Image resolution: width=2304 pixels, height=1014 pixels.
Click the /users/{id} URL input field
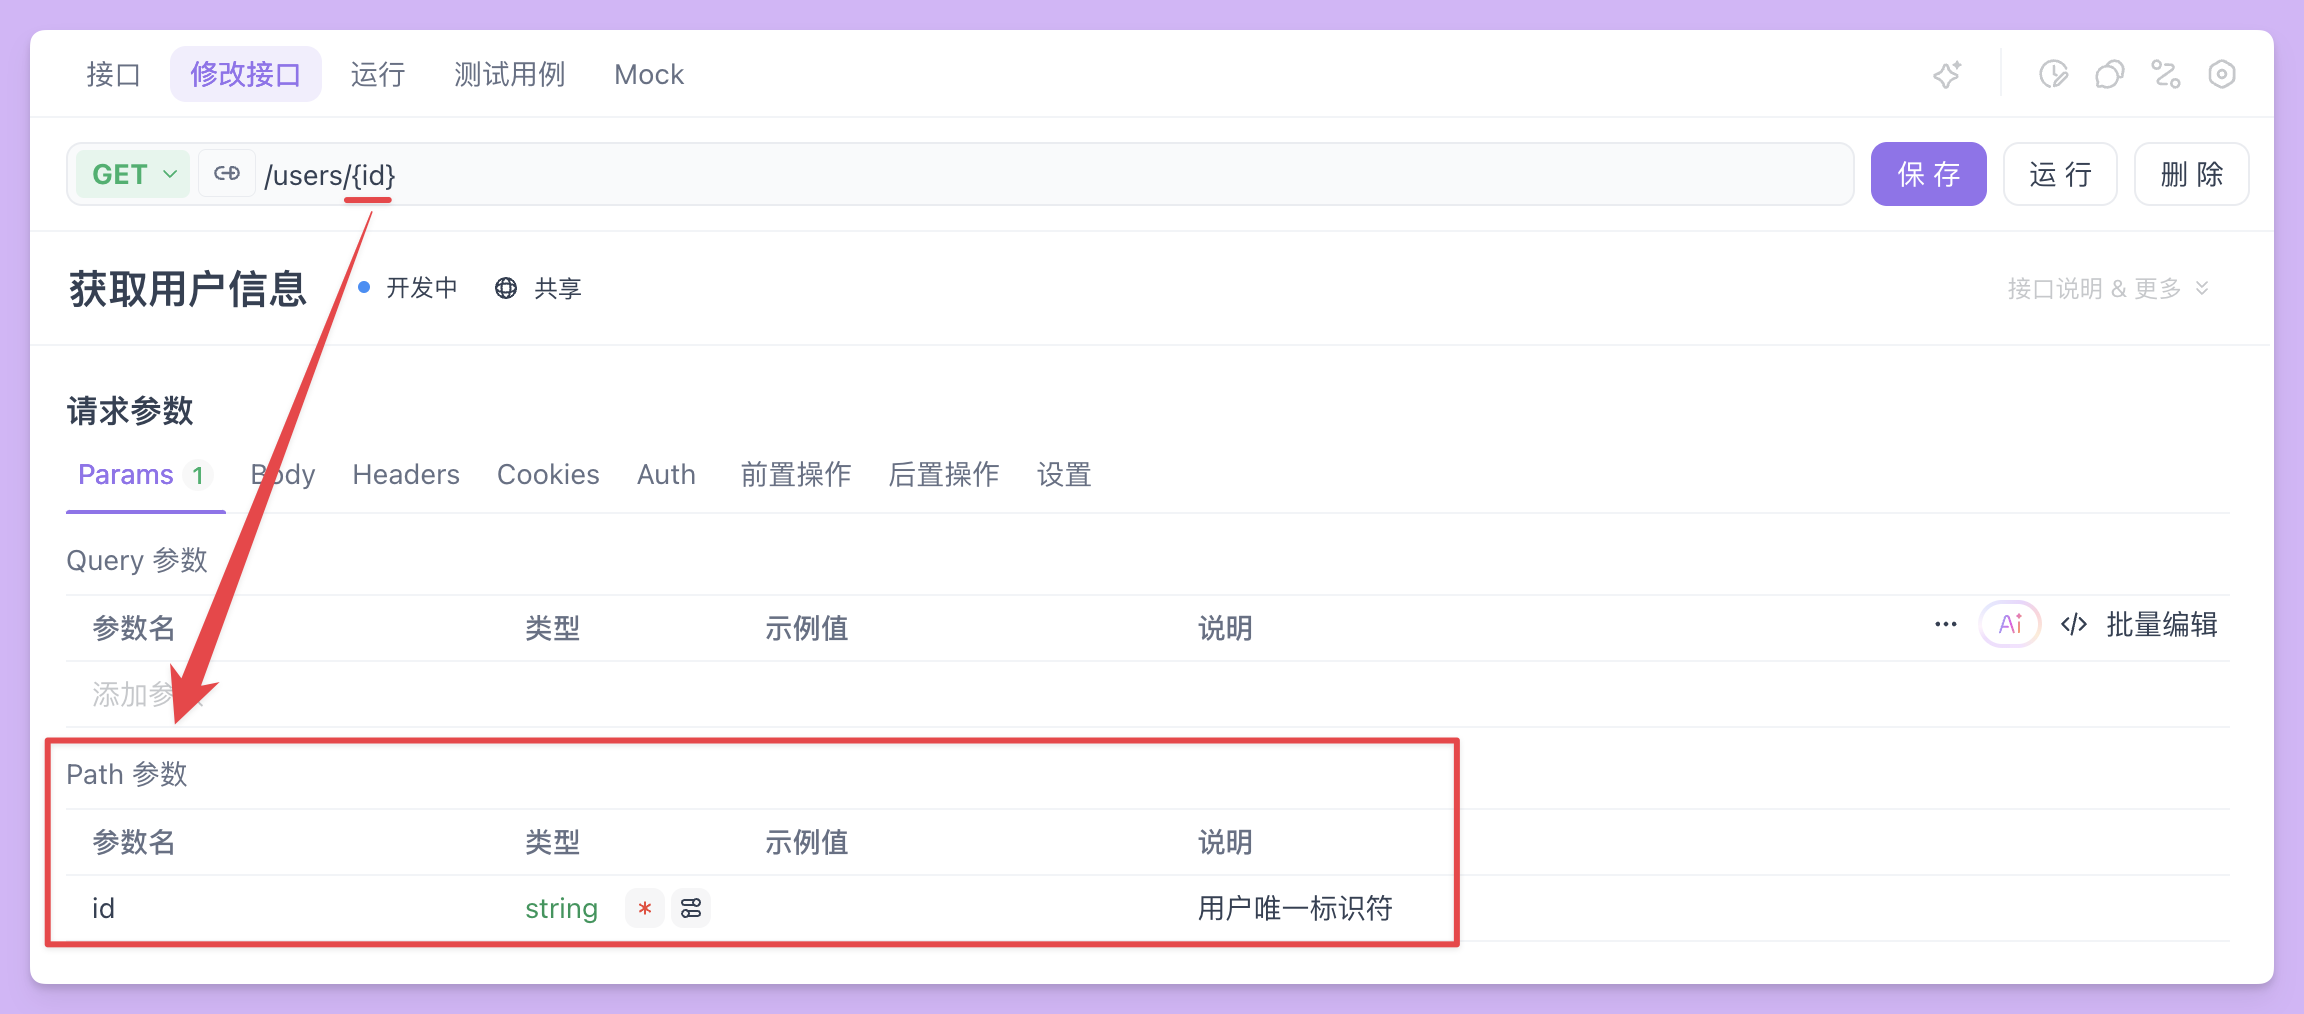click(1055, 174)
